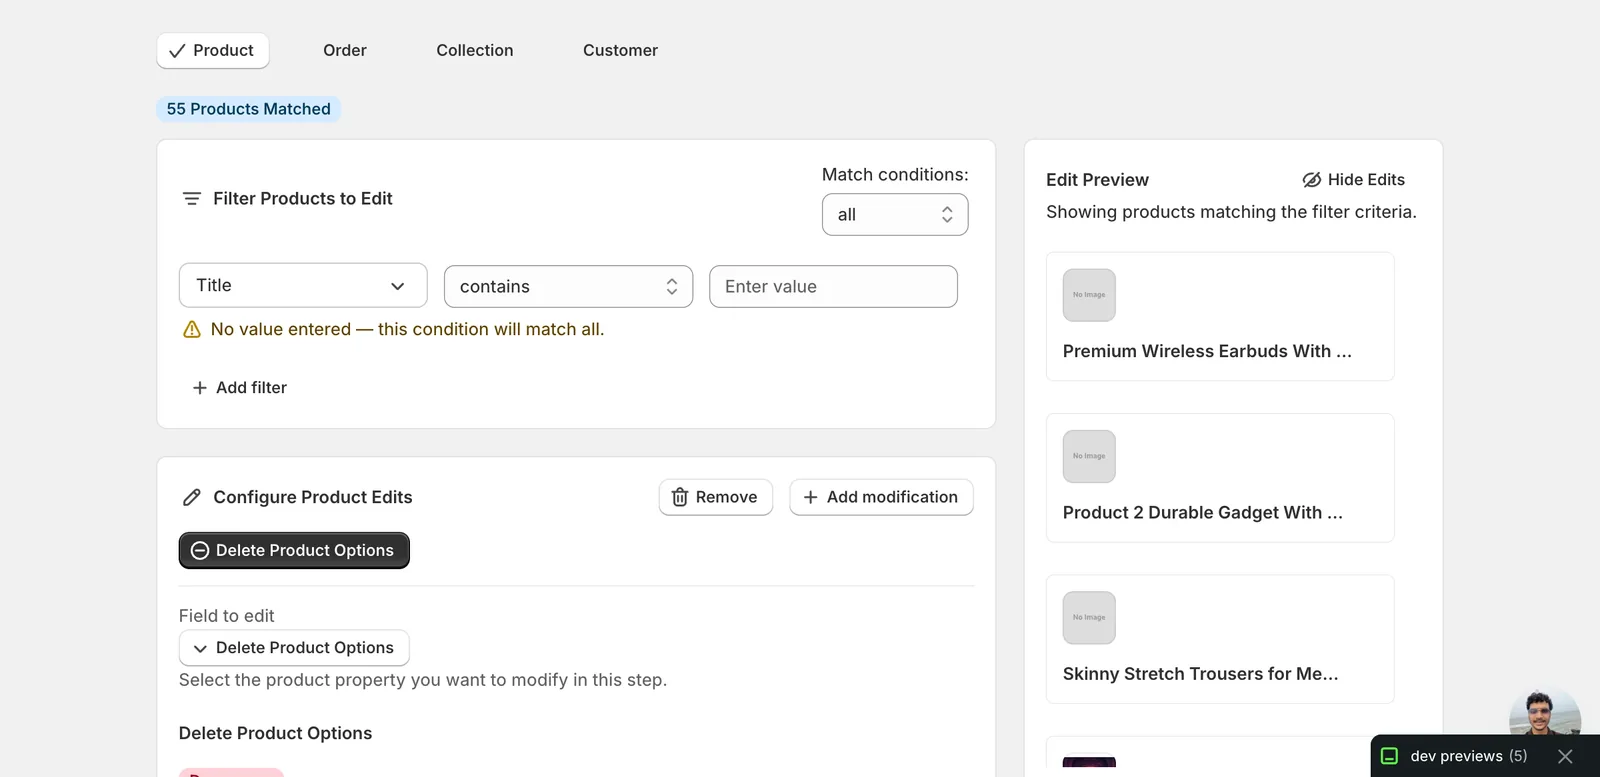Select the Product tab
The height and width of the screenshot is (777, 1600).
pos(213,51)
